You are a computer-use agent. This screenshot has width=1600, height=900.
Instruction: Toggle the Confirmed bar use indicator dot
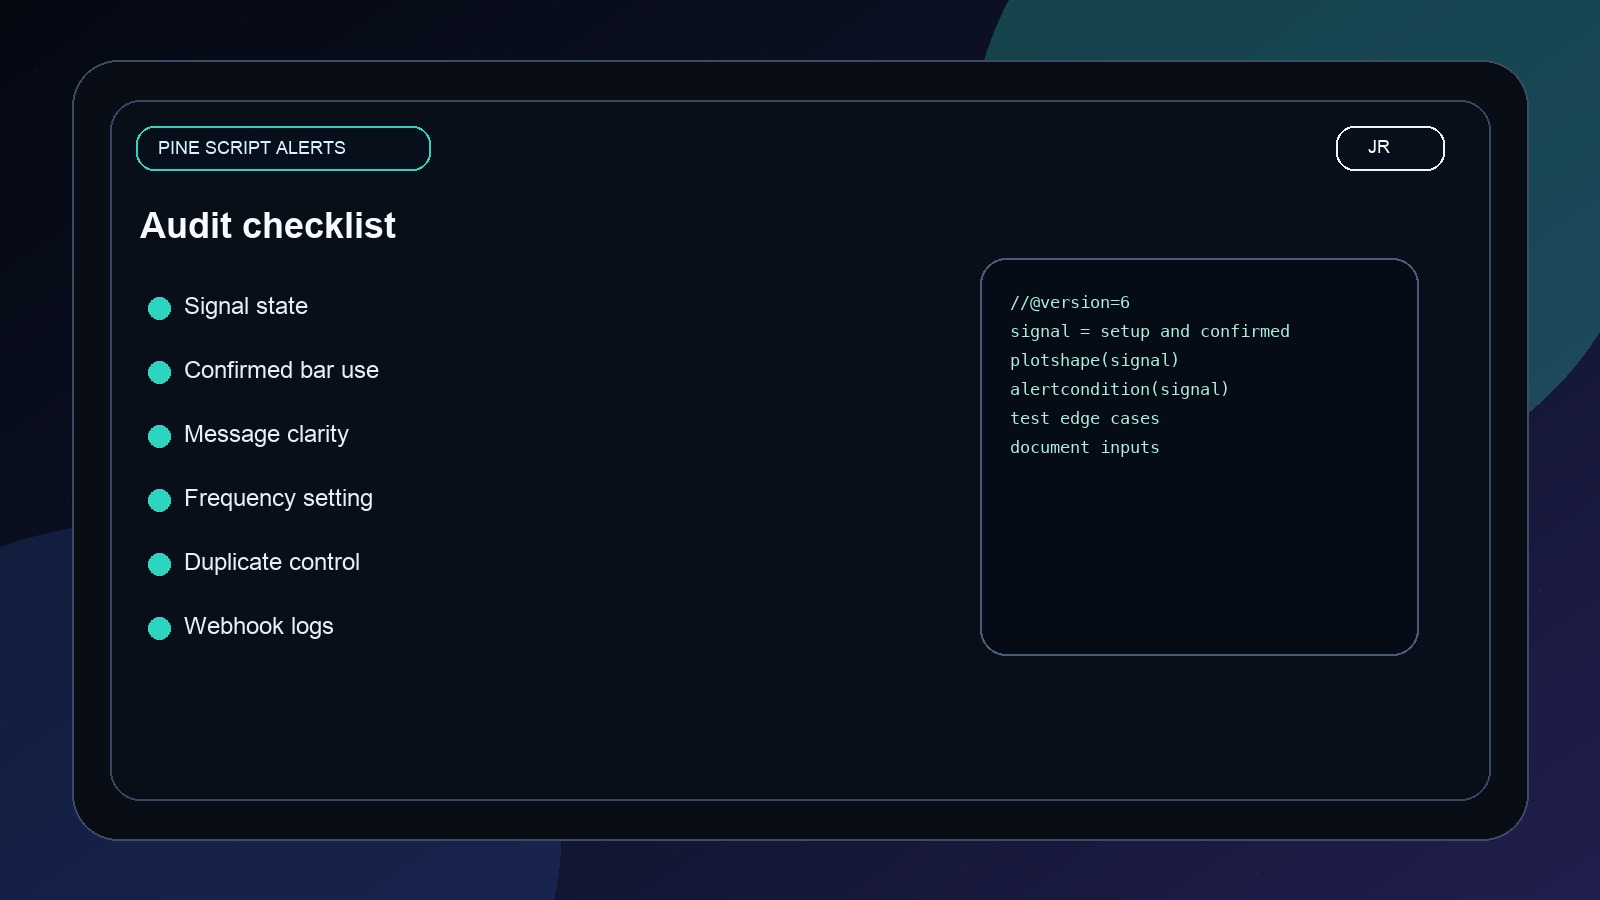[x=159, y=372]
